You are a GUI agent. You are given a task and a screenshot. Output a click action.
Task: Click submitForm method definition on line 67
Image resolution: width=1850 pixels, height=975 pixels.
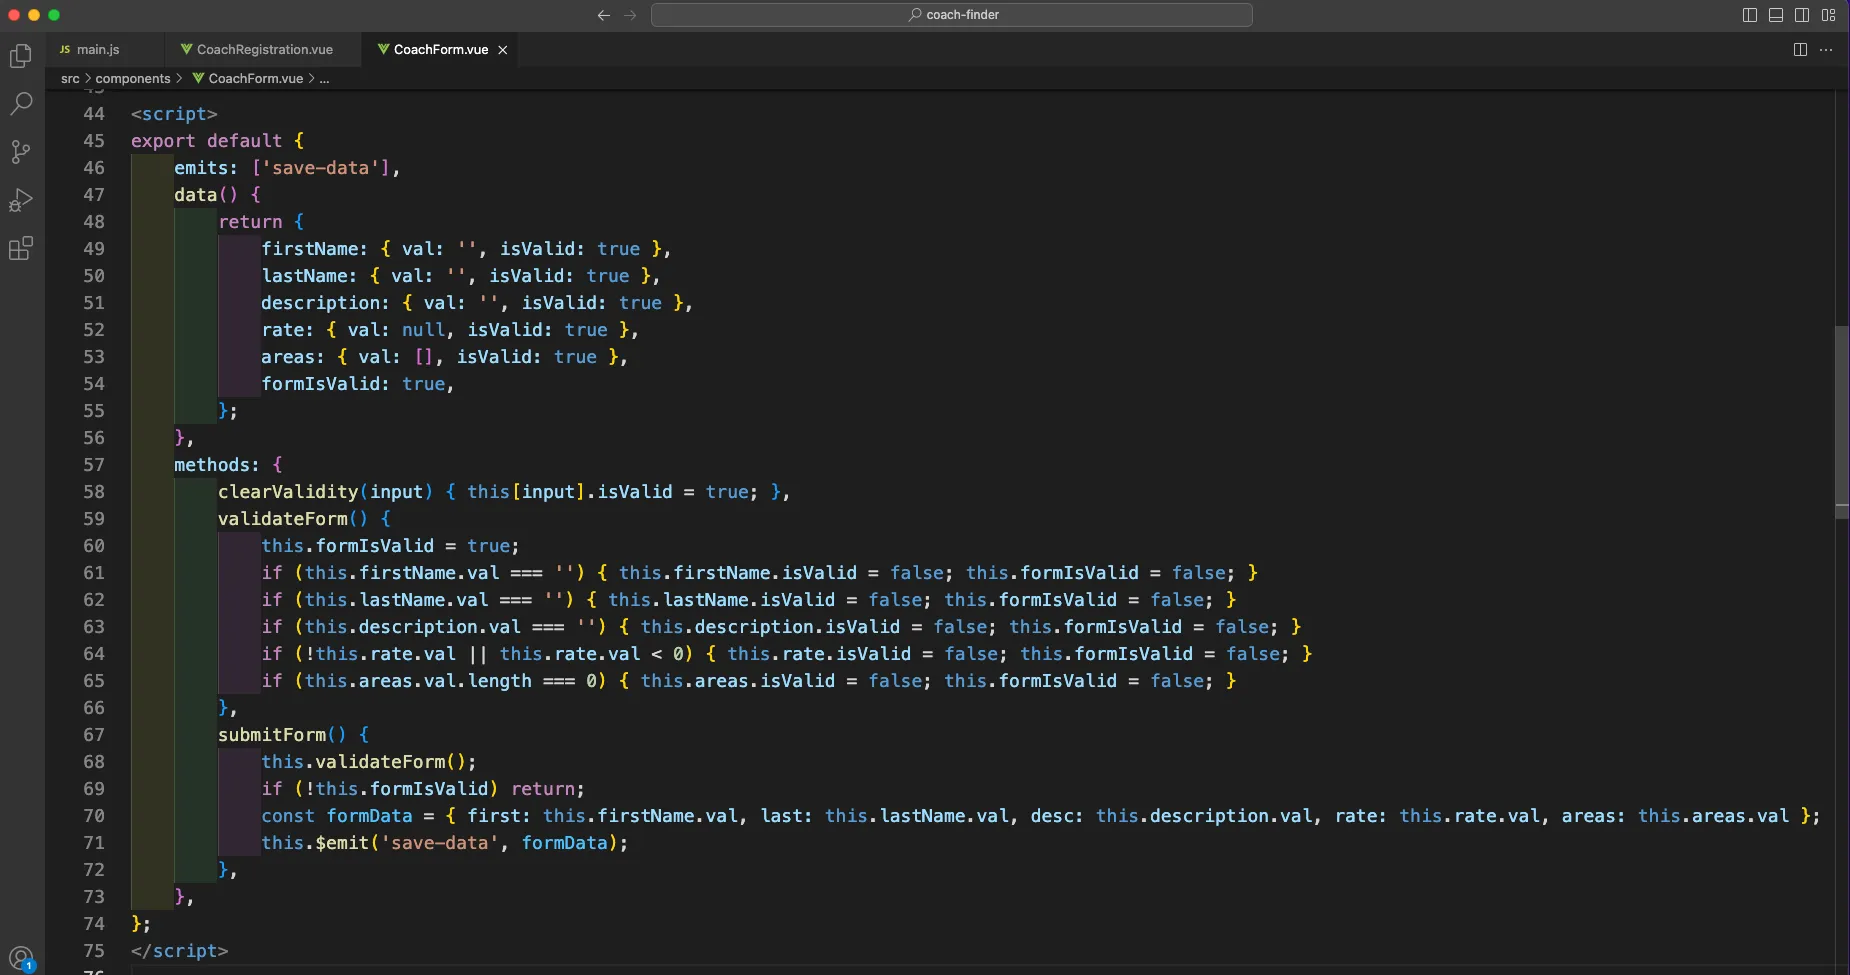(x=272, y=735)
